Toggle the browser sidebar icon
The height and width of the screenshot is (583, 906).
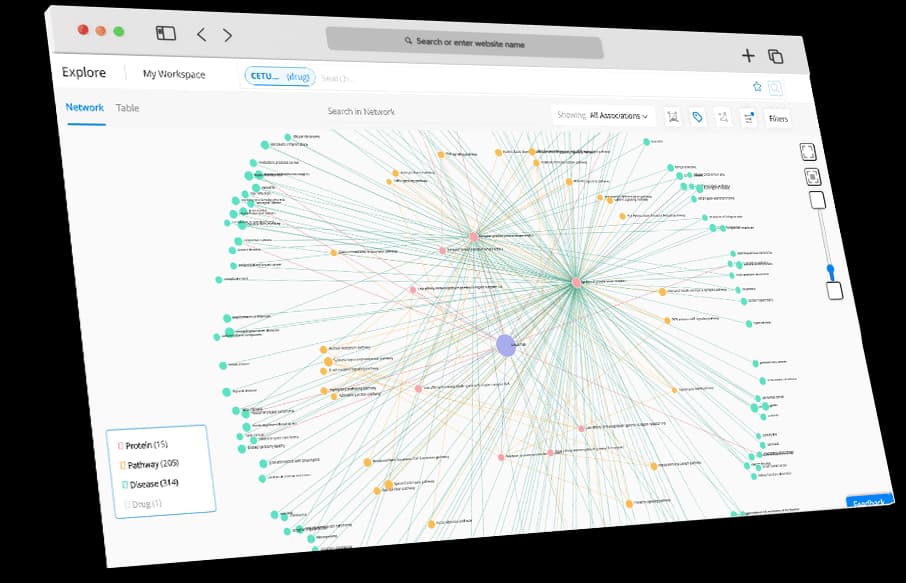pos(166,33)
